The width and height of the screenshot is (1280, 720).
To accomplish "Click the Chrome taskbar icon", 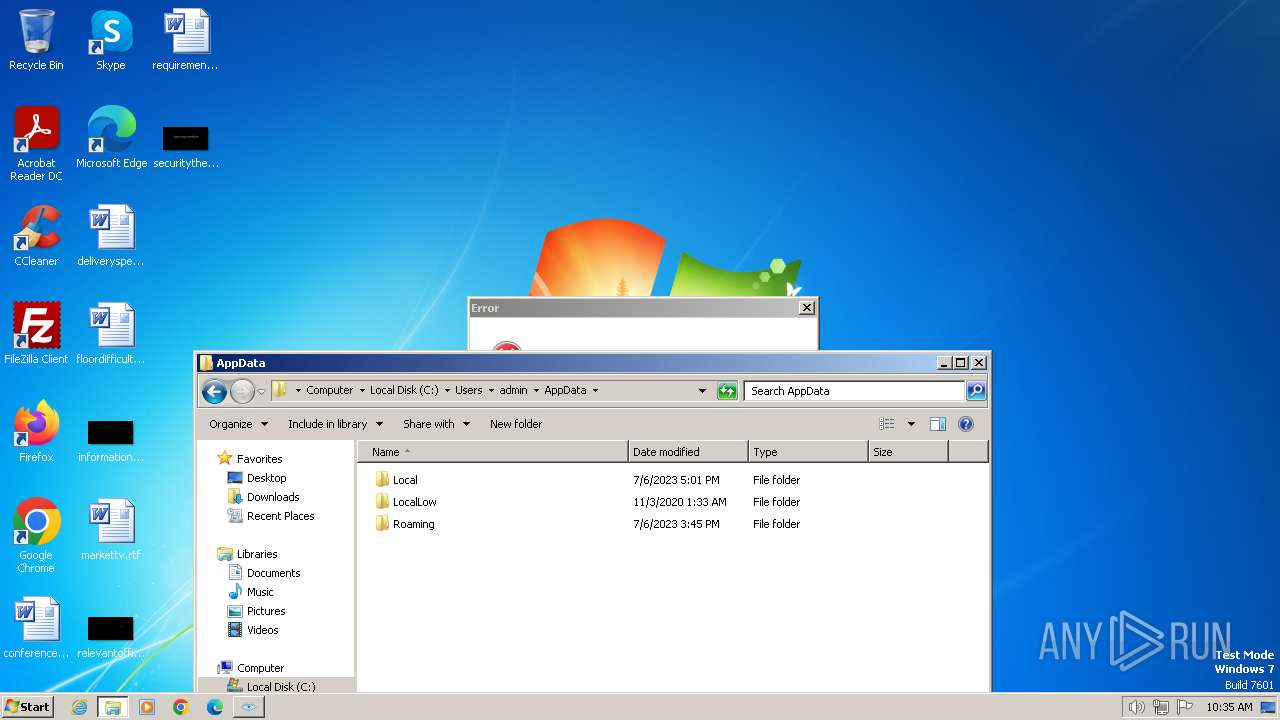I will click(x=181, y=707).
